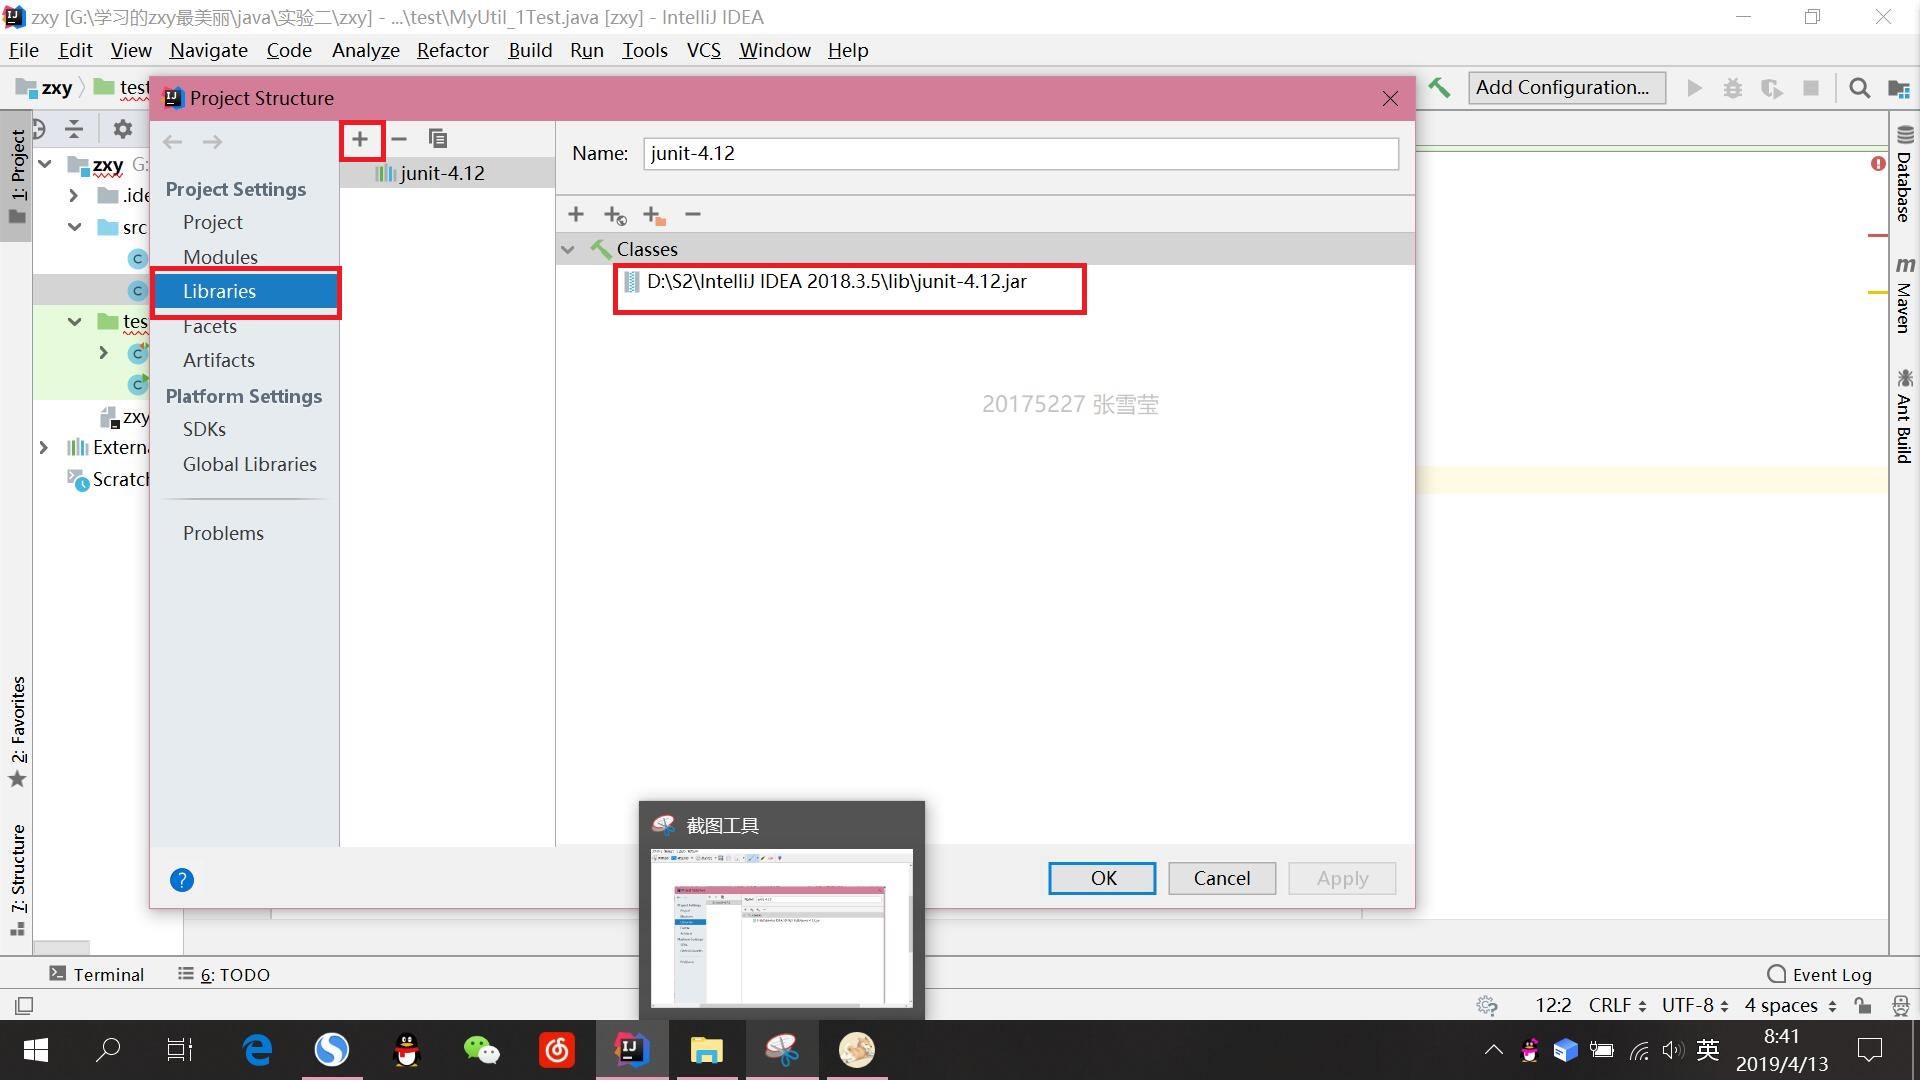Click the 截图工具 preview thumbnail
This screenshot has width=1920, height=1080.
[x=781, y=927]
